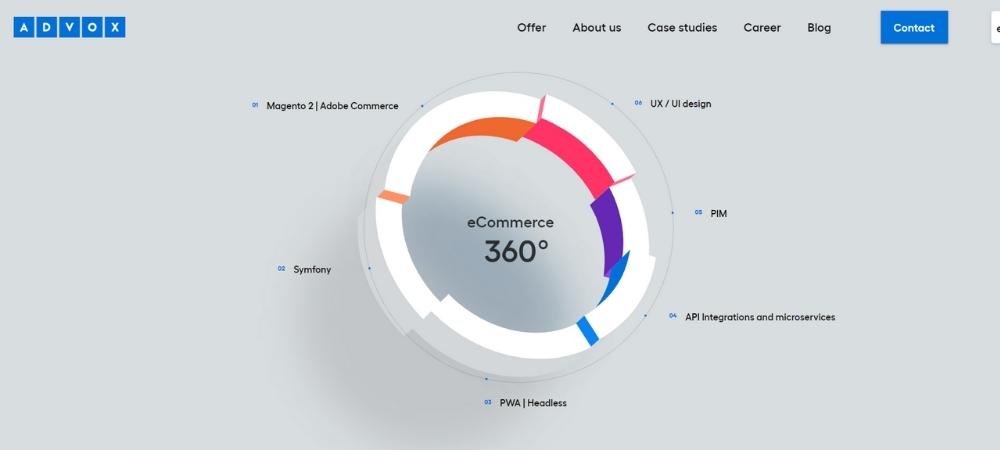Open Case studies in the navigation

click(681, 28)
